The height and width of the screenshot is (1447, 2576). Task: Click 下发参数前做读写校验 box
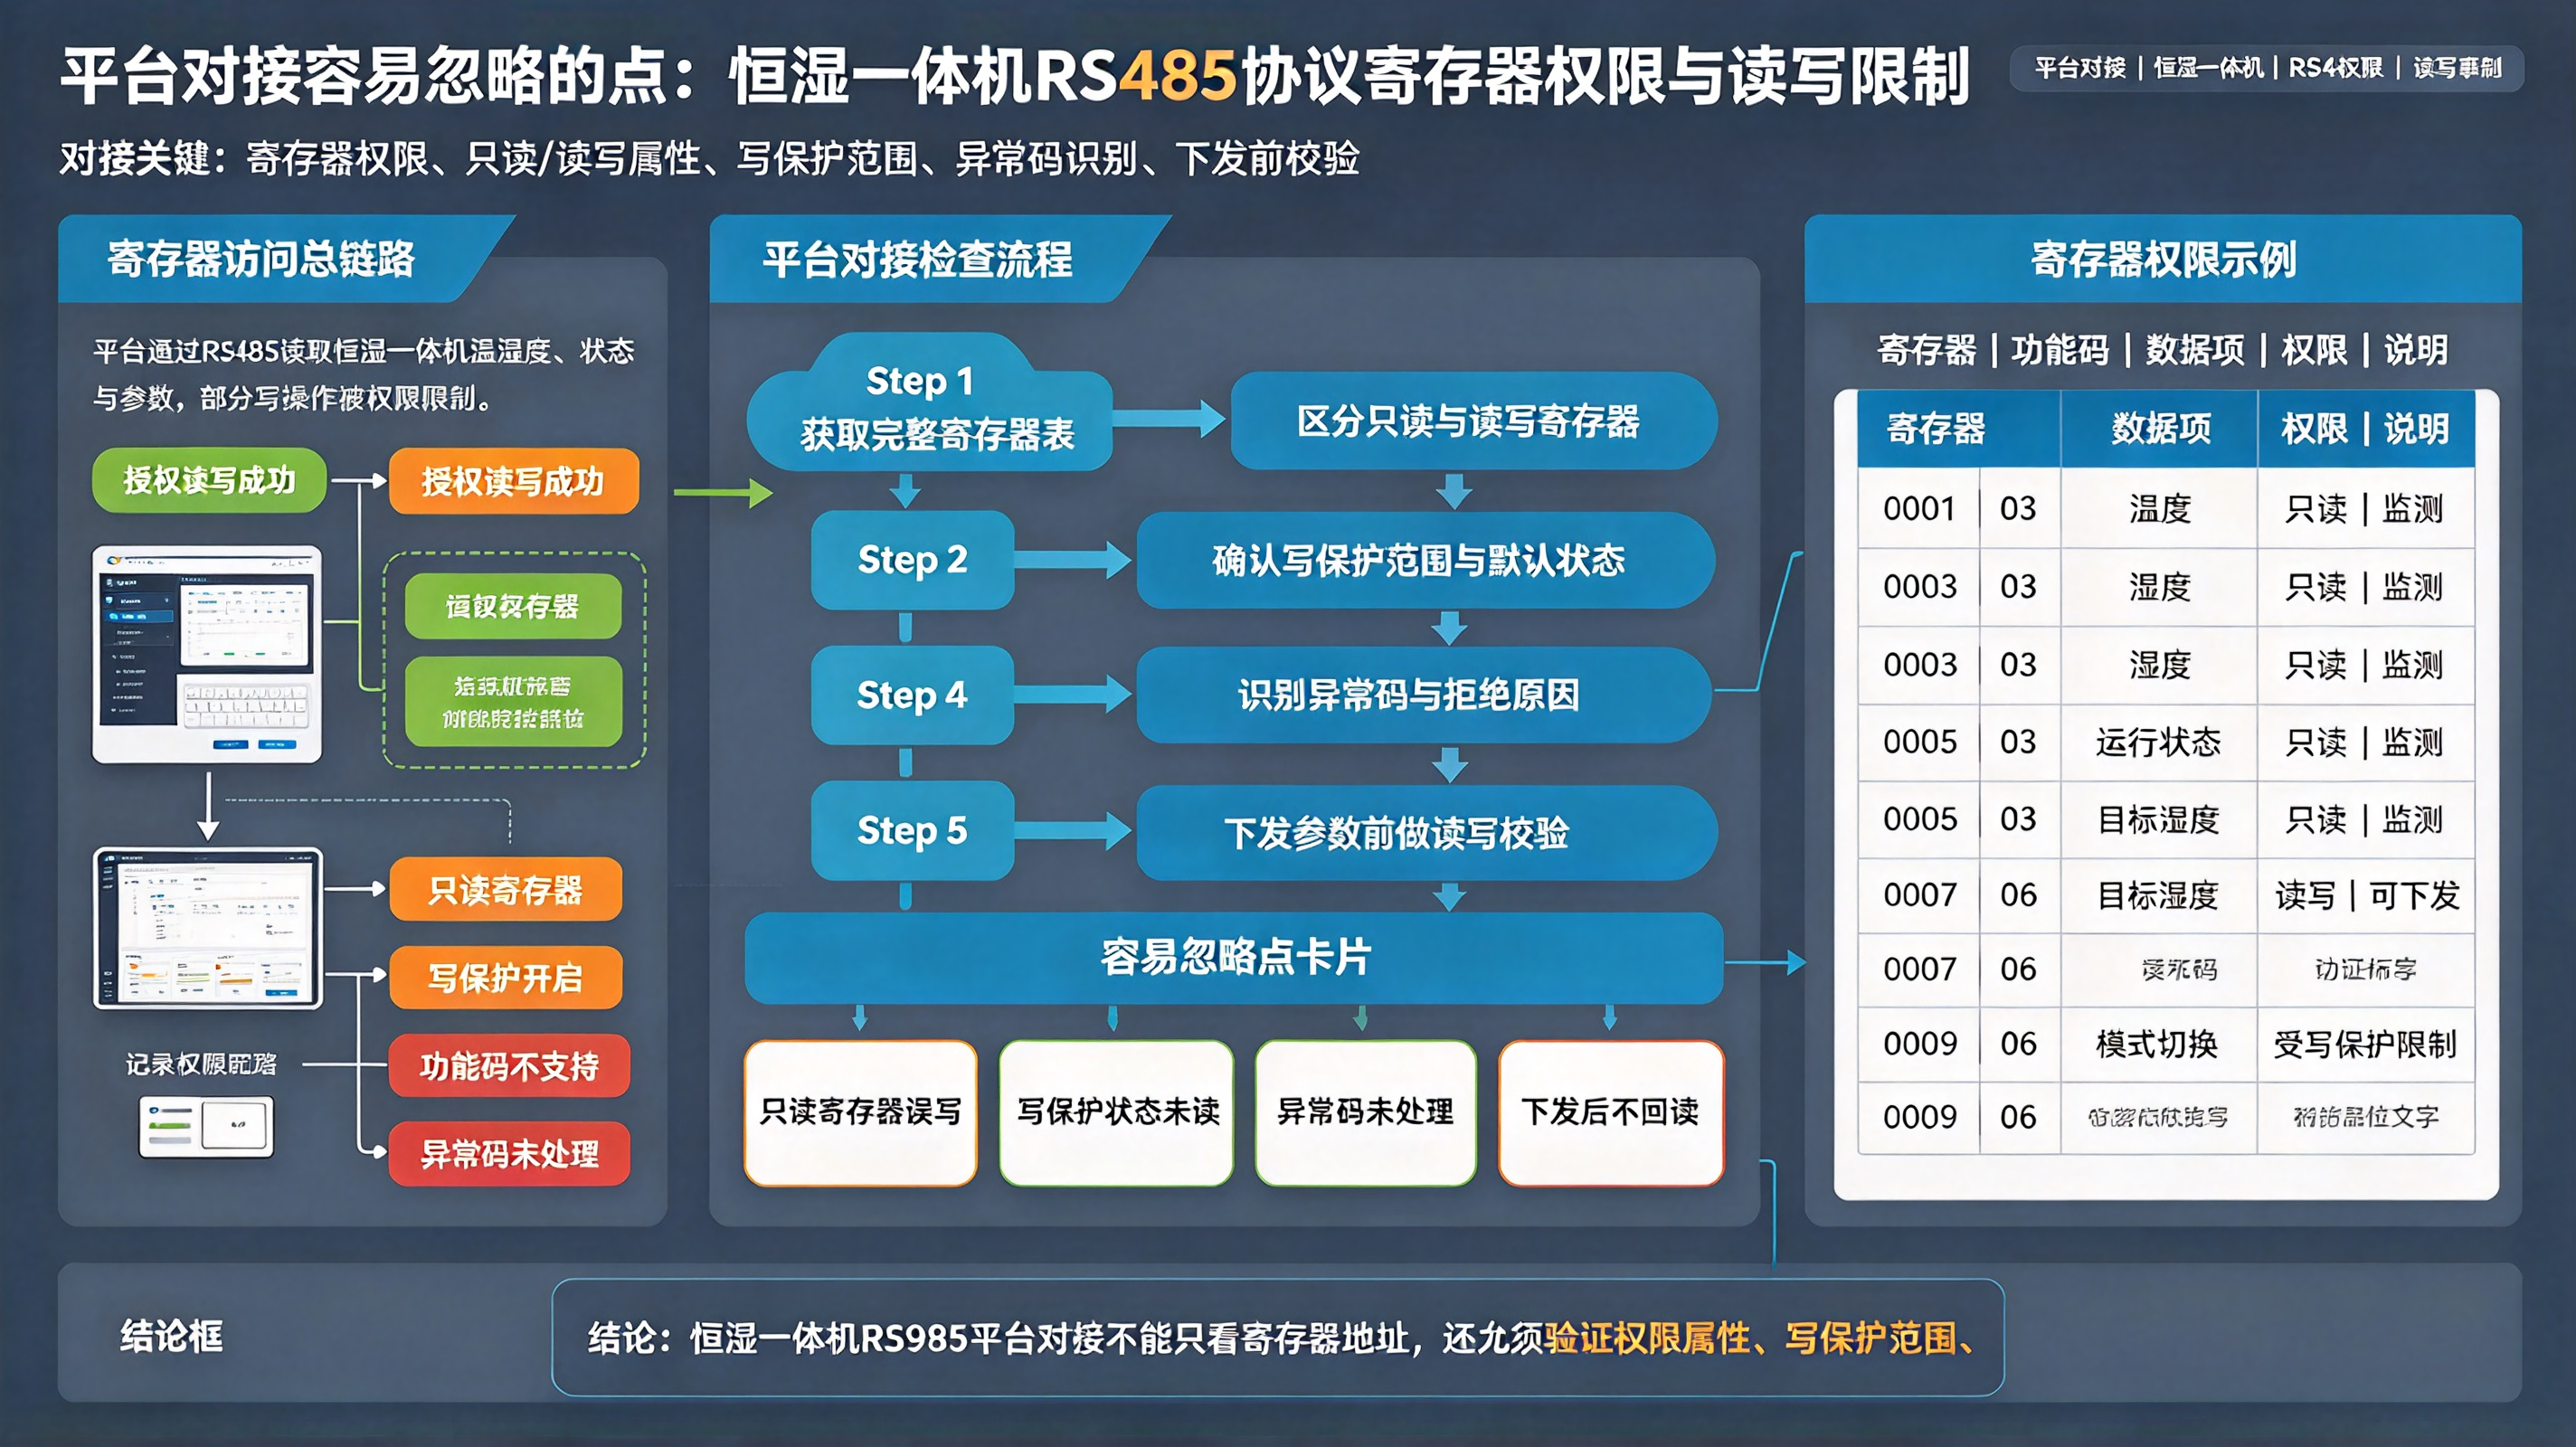(1426, 832)
